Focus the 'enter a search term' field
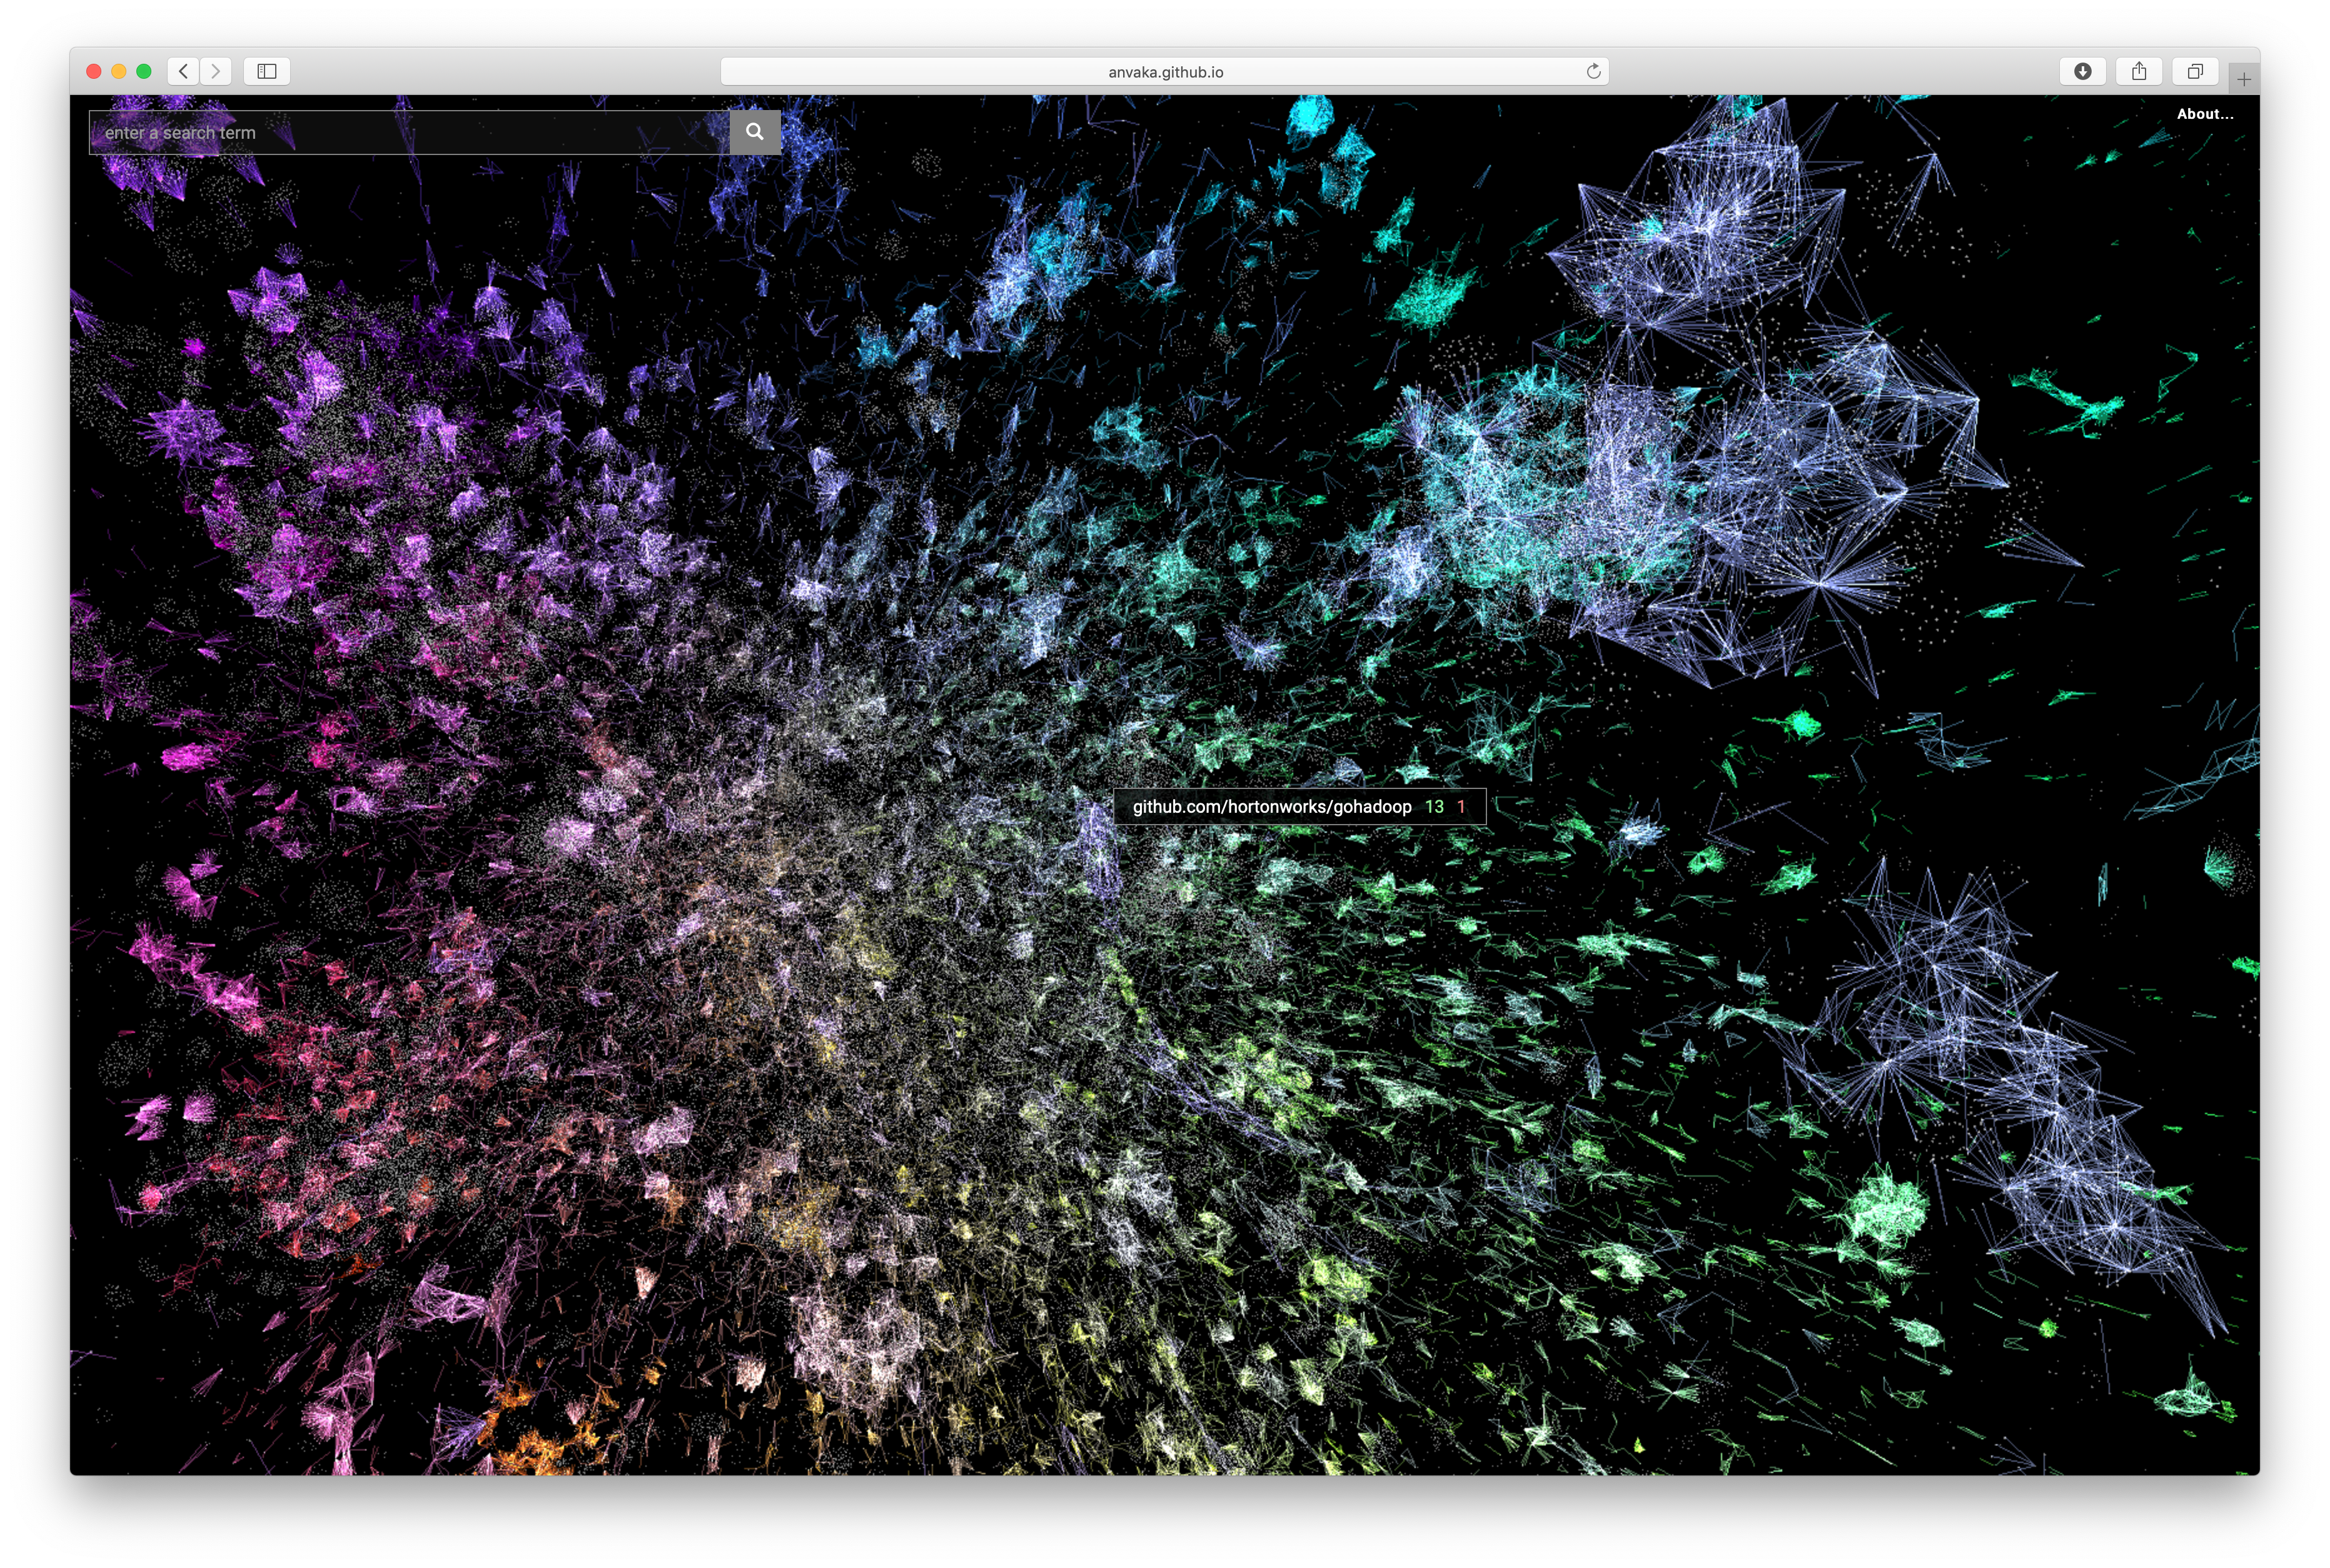This screenshot has width=2330, height=1568. [x=410, y=132]
